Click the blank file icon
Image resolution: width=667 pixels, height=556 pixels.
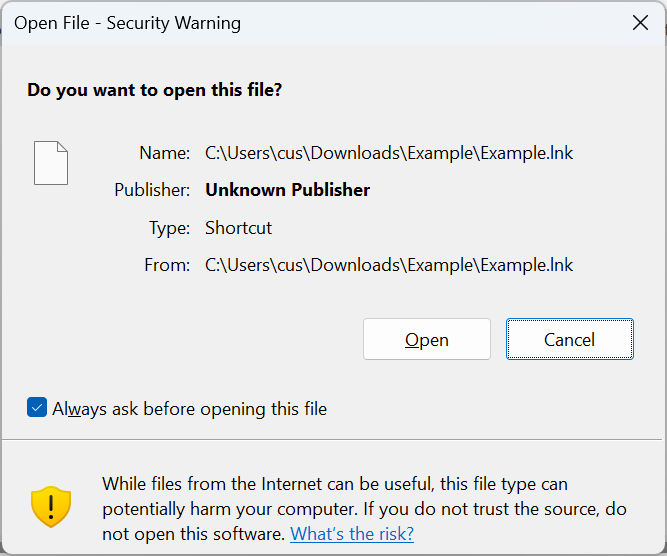pyautogui.click(x=51, y=163)
